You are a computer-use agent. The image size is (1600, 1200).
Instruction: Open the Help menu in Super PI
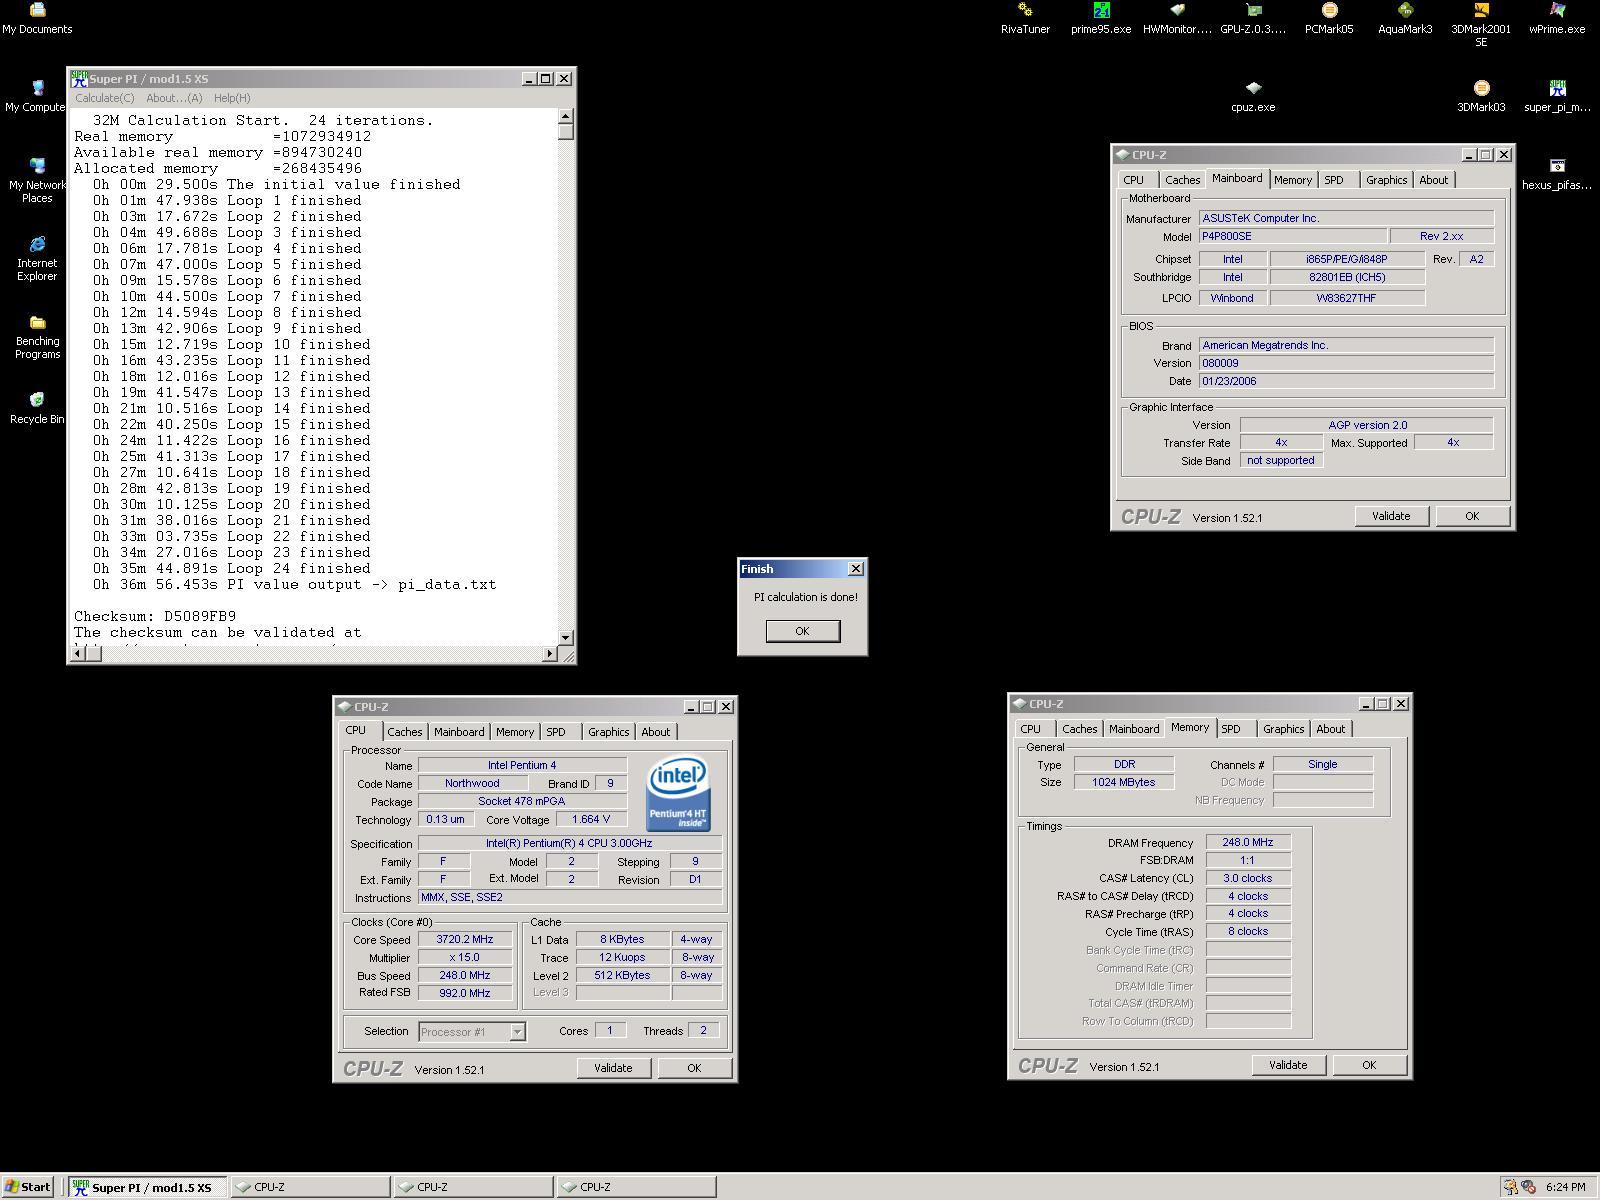(x=232, y=98)
